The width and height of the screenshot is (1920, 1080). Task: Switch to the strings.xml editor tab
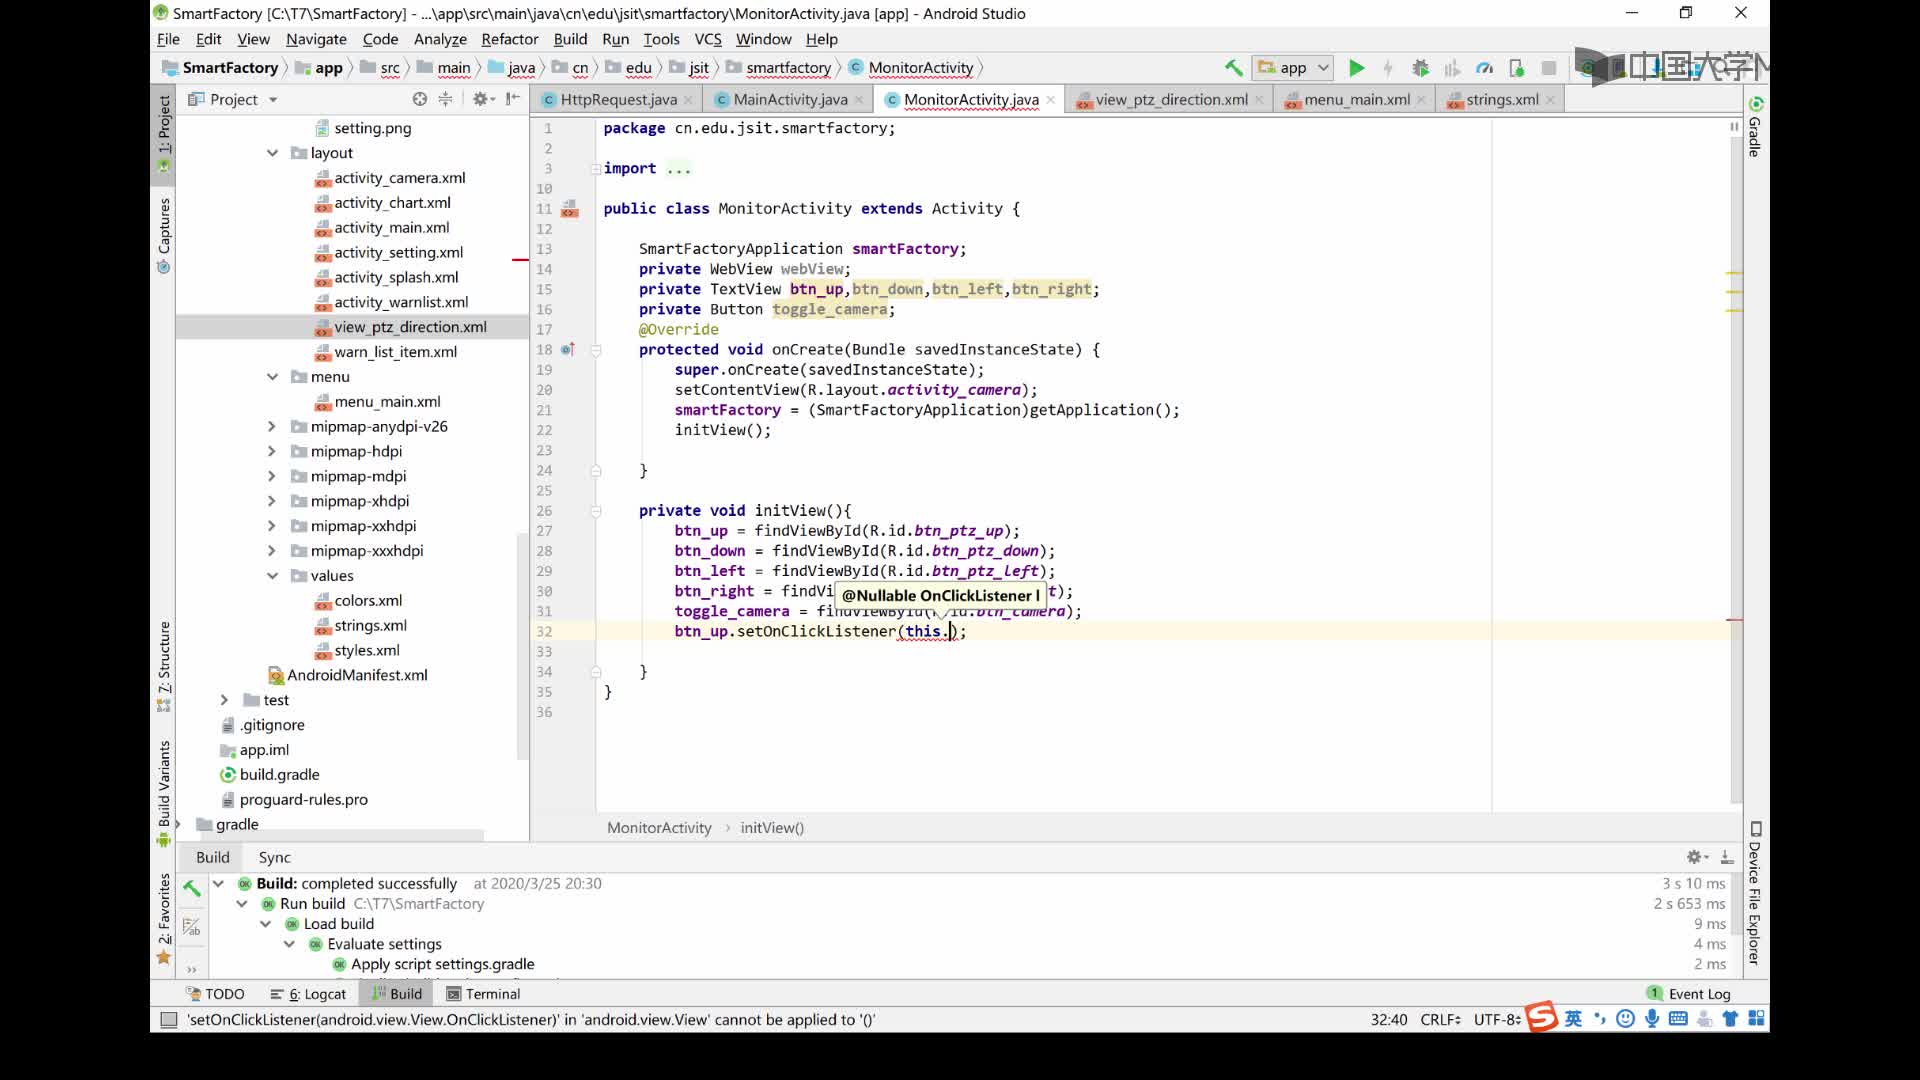click(x=1501, y=100)
